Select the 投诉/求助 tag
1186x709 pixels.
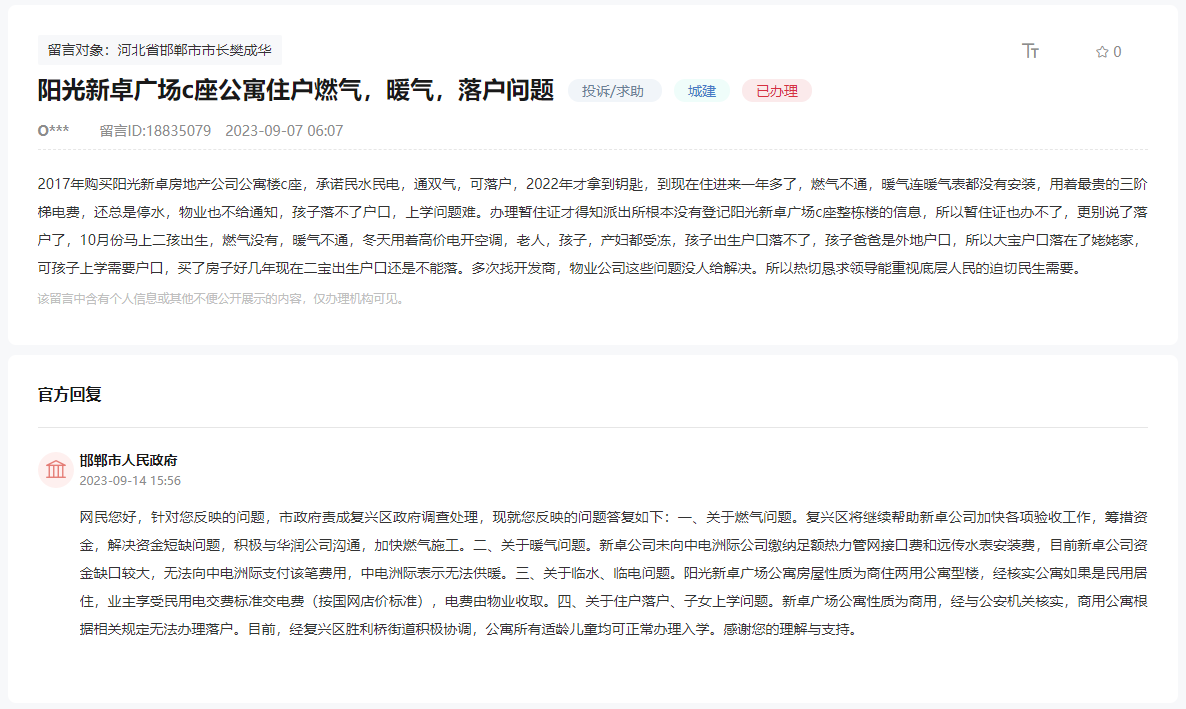[x=613, y=91]
